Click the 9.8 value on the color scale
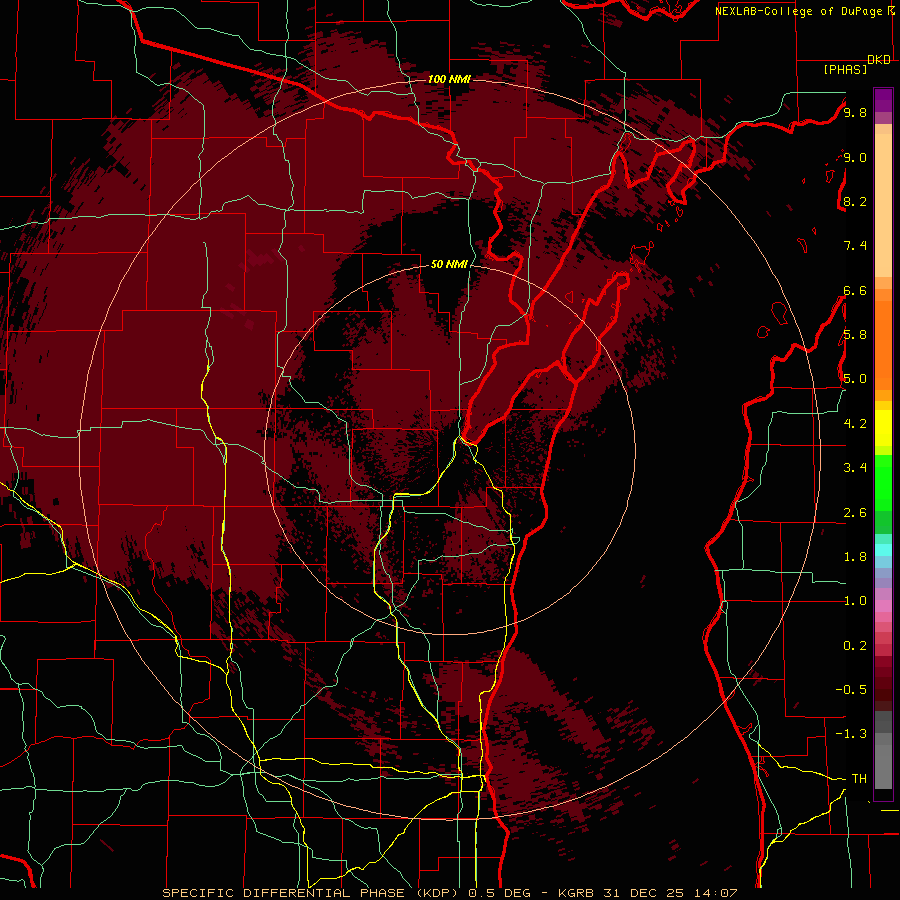Image resolution: width=900 pixels, height=900 pixels. click(x=855, y=112)
